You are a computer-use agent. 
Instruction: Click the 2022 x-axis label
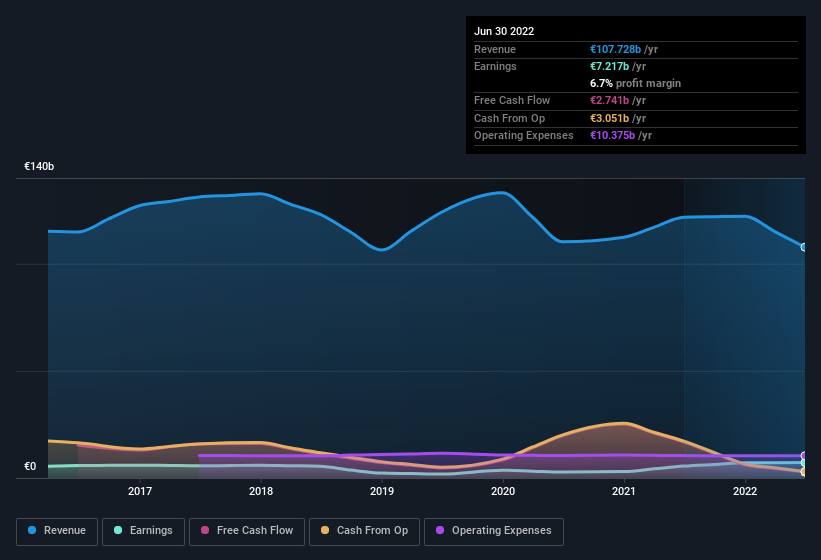[x=745, y=491]
